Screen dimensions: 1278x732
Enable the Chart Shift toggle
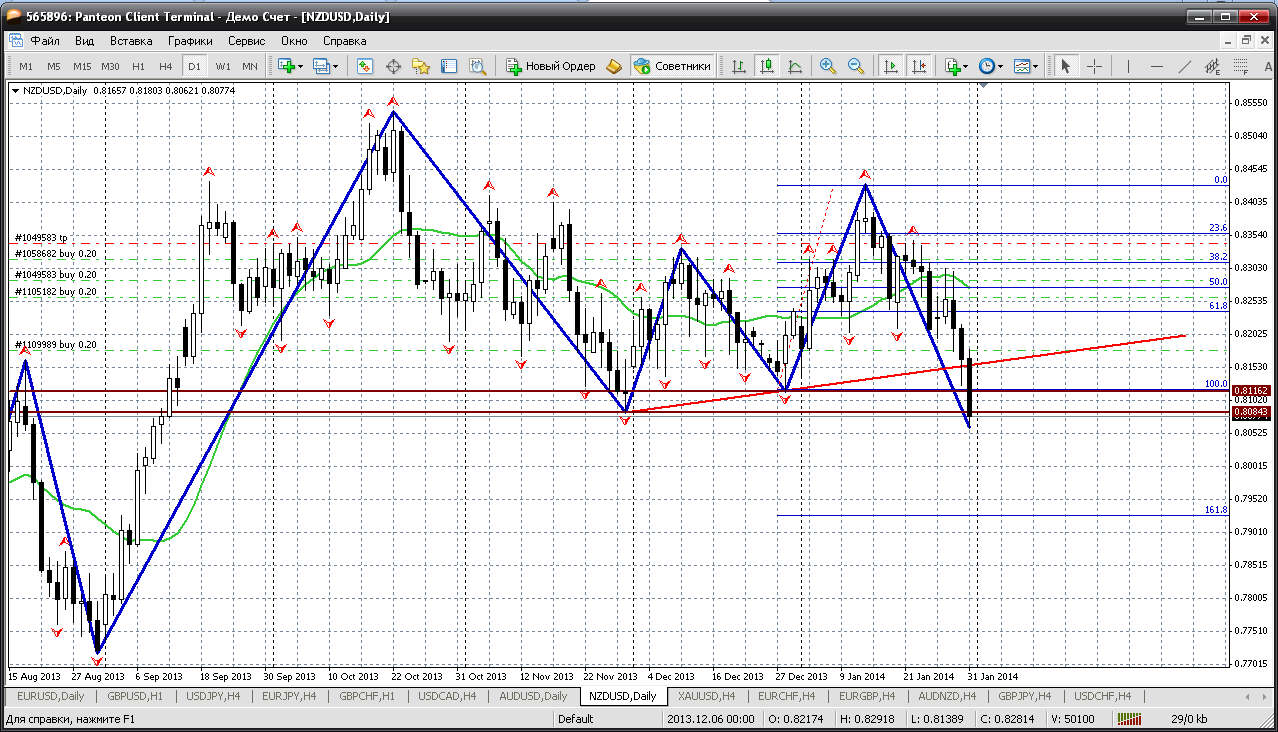click(x=918, y=66)
